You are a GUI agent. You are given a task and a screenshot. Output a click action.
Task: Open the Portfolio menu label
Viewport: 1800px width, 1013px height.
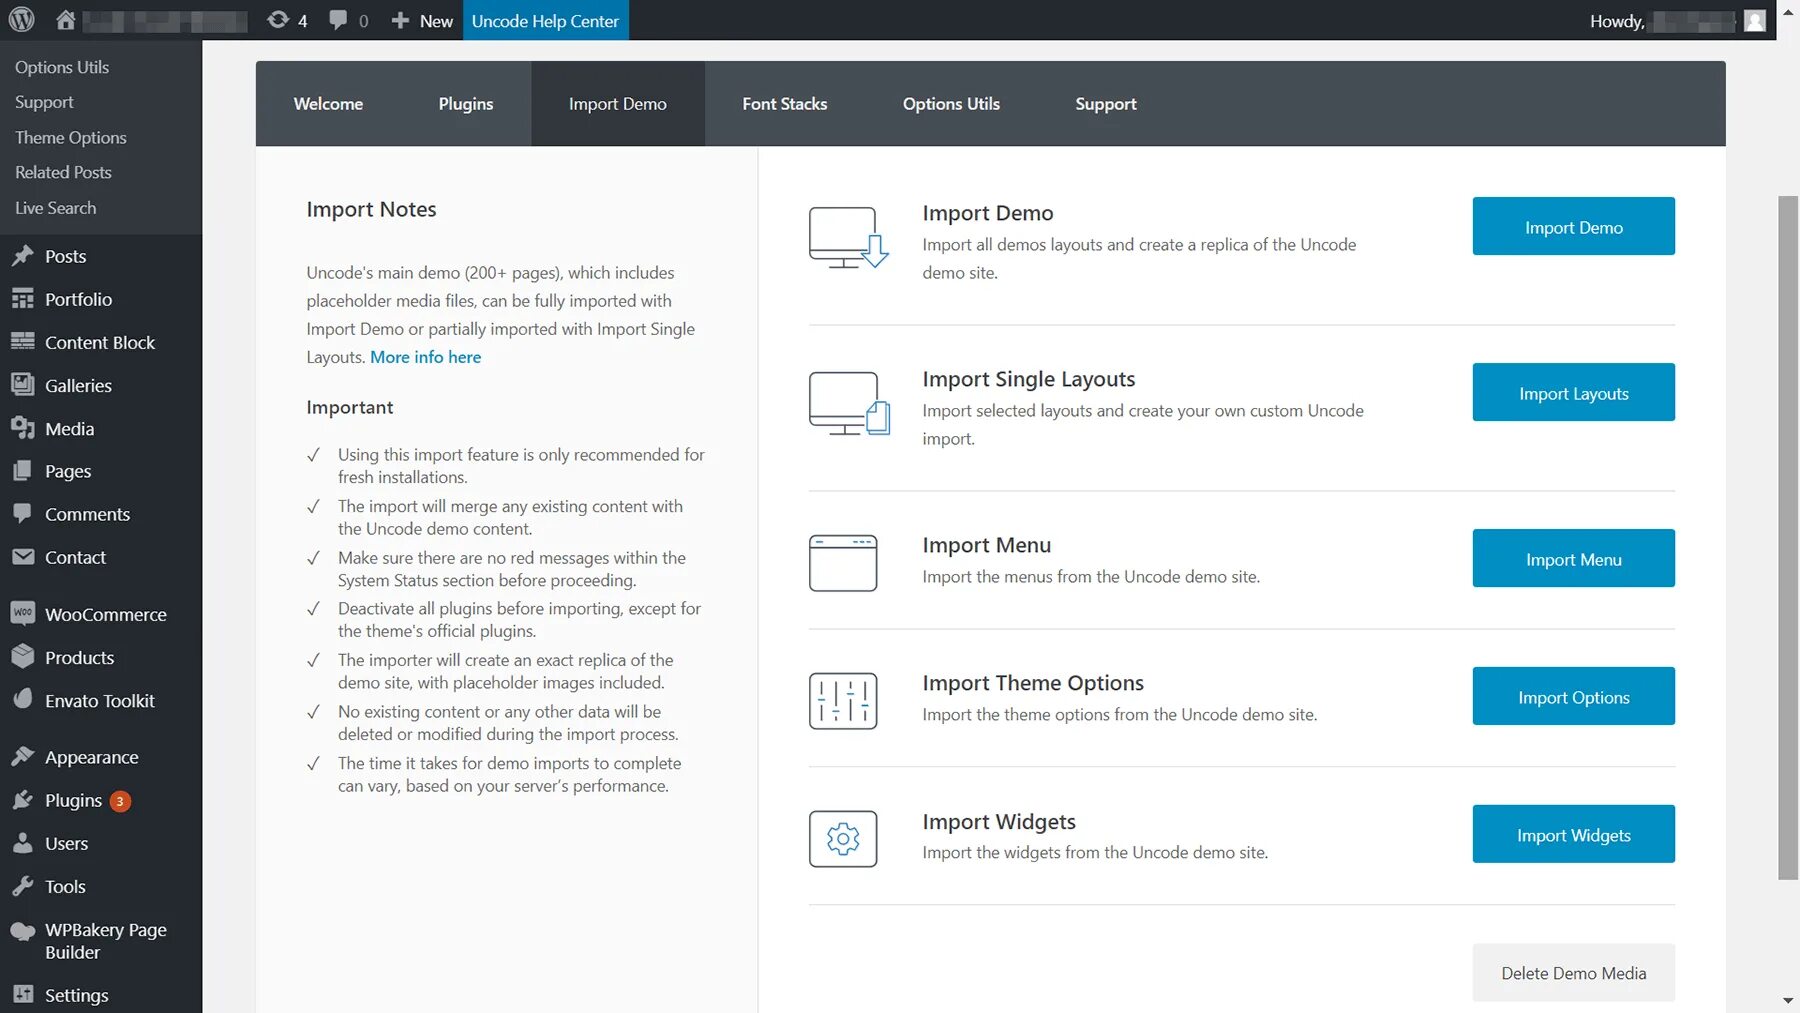(78, 299)
